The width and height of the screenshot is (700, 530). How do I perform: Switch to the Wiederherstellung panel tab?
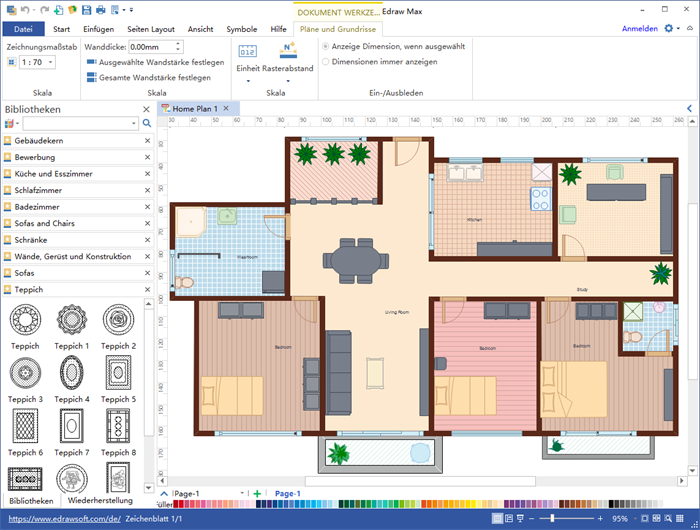point(99,500)
